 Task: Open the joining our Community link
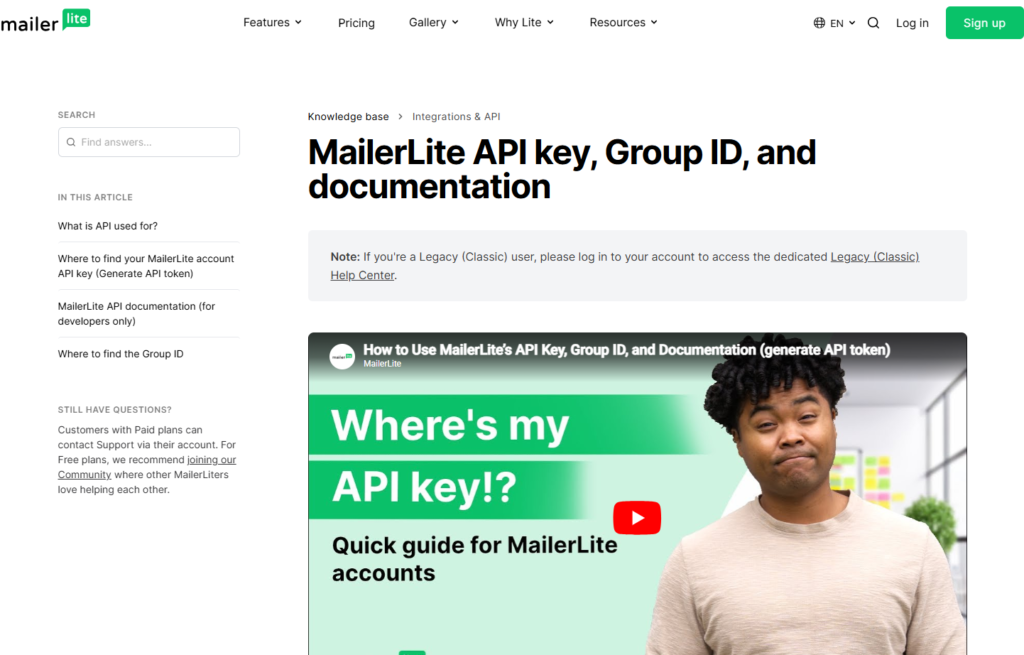click(147, 467)
